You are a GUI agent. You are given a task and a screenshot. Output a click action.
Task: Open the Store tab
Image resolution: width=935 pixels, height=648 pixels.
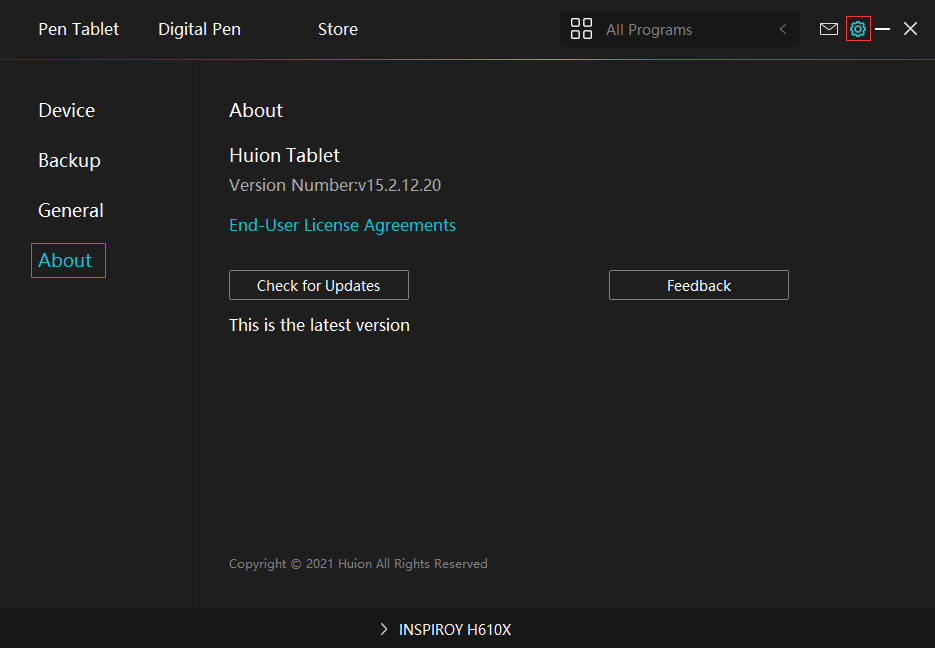(338, 30)
